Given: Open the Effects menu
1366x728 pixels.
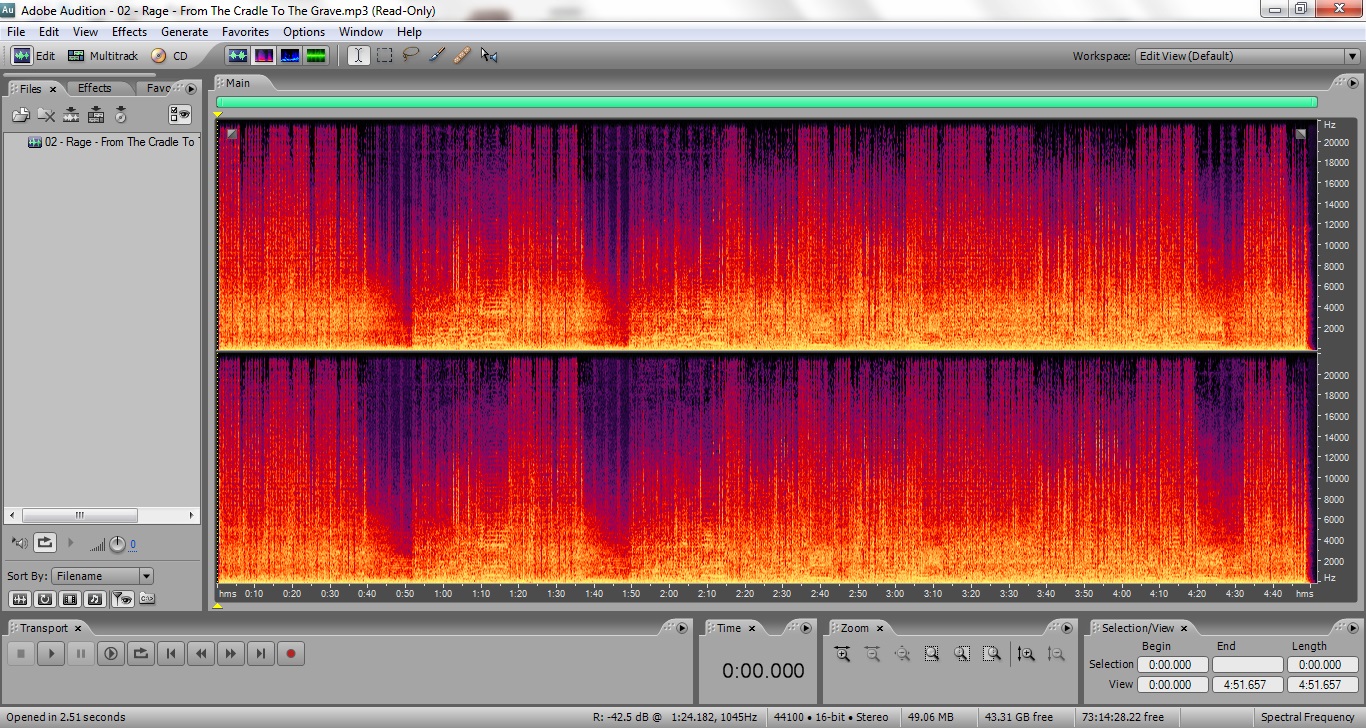Looking at the screenshot, I should coord(129,32).
